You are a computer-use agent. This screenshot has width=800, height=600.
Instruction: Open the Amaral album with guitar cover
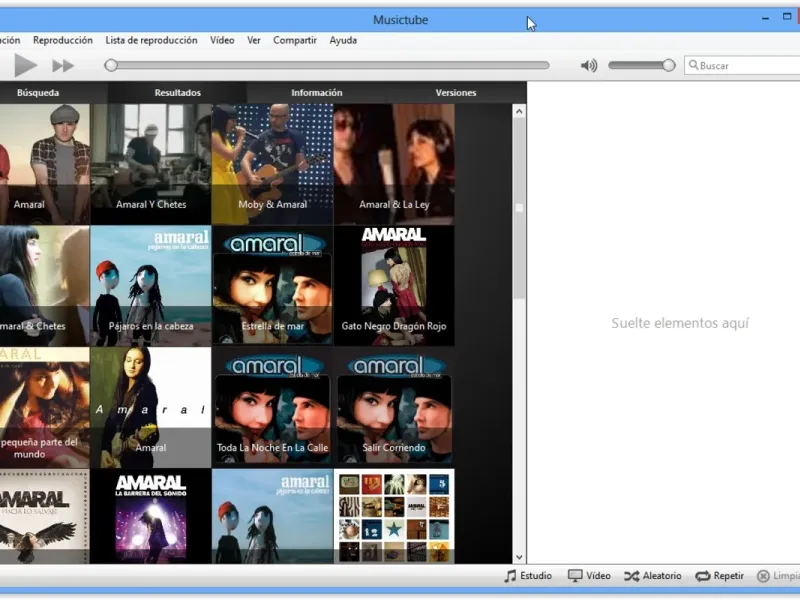click(x=151, y=408)
